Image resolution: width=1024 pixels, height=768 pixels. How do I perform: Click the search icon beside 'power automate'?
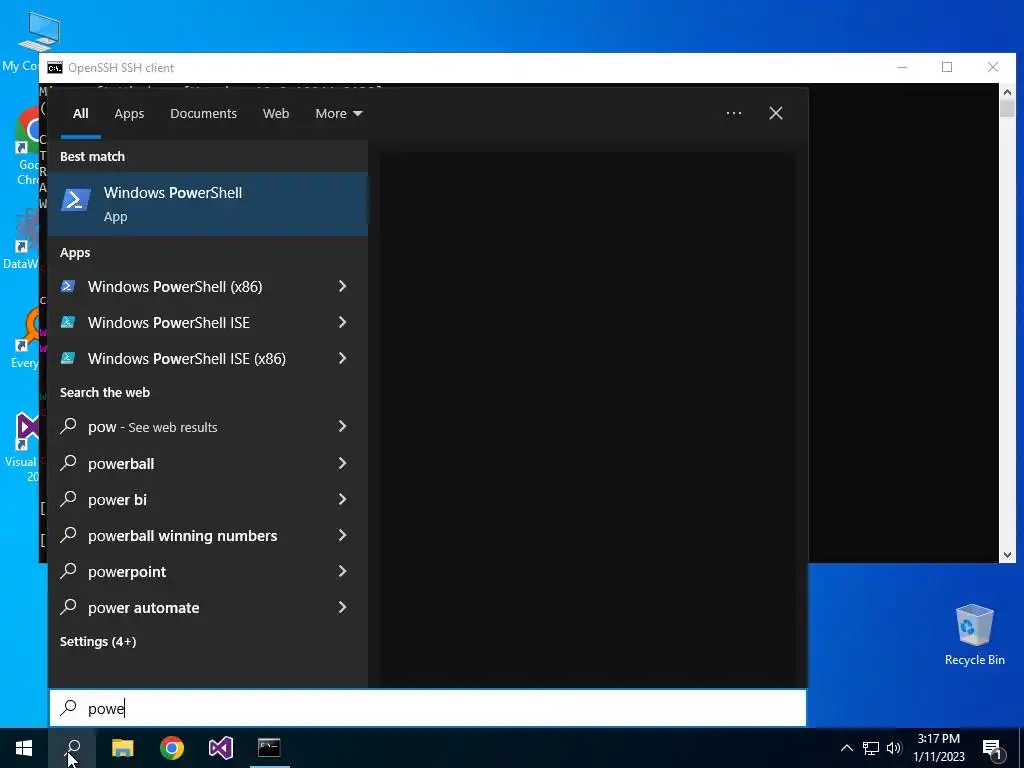[69, 606]
